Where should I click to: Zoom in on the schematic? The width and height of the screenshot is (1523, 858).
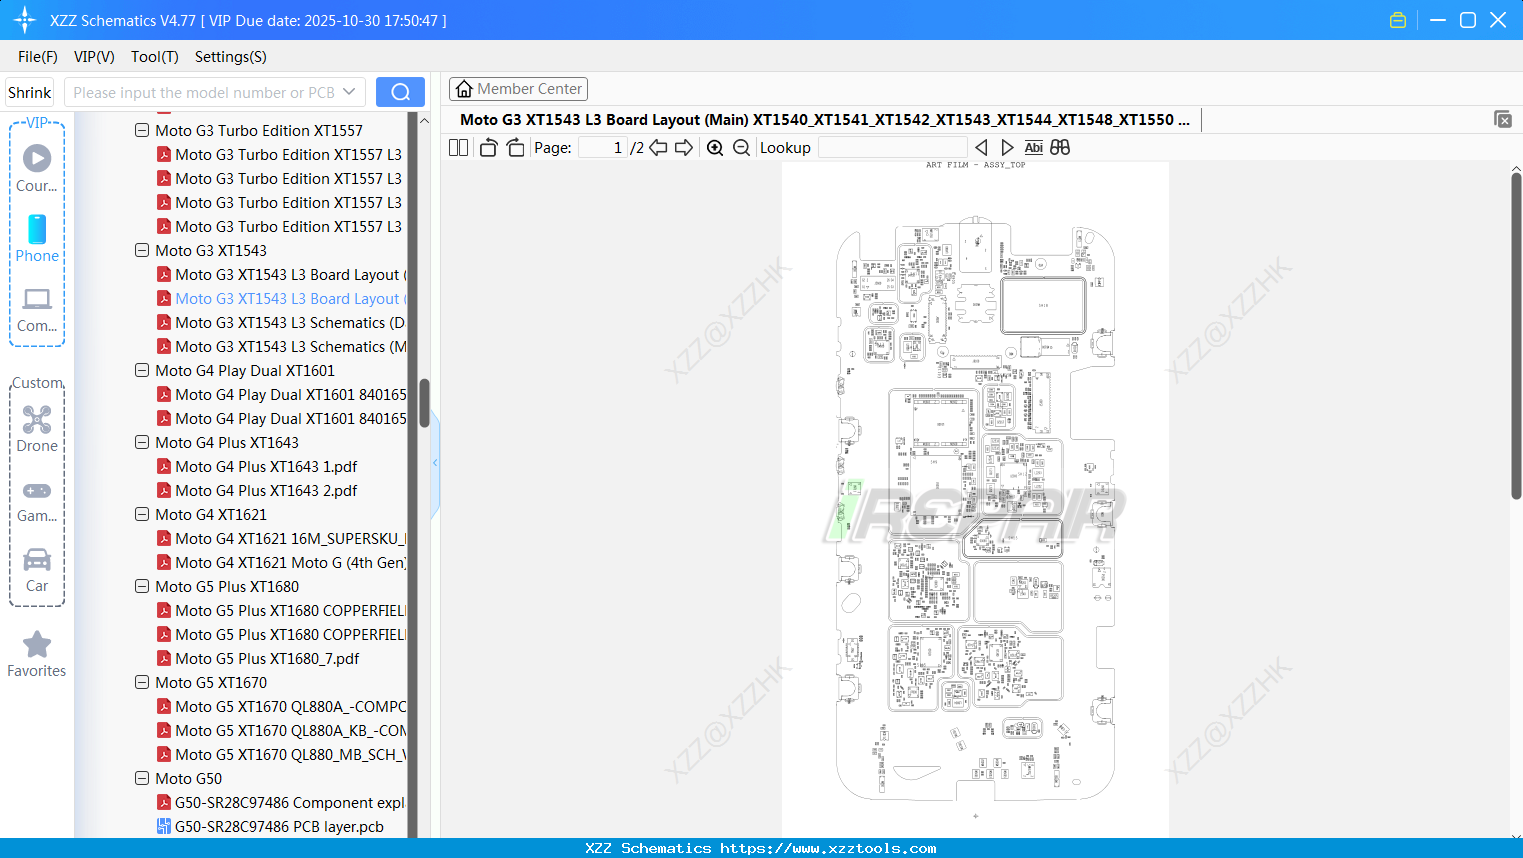(x=714, y=147)
